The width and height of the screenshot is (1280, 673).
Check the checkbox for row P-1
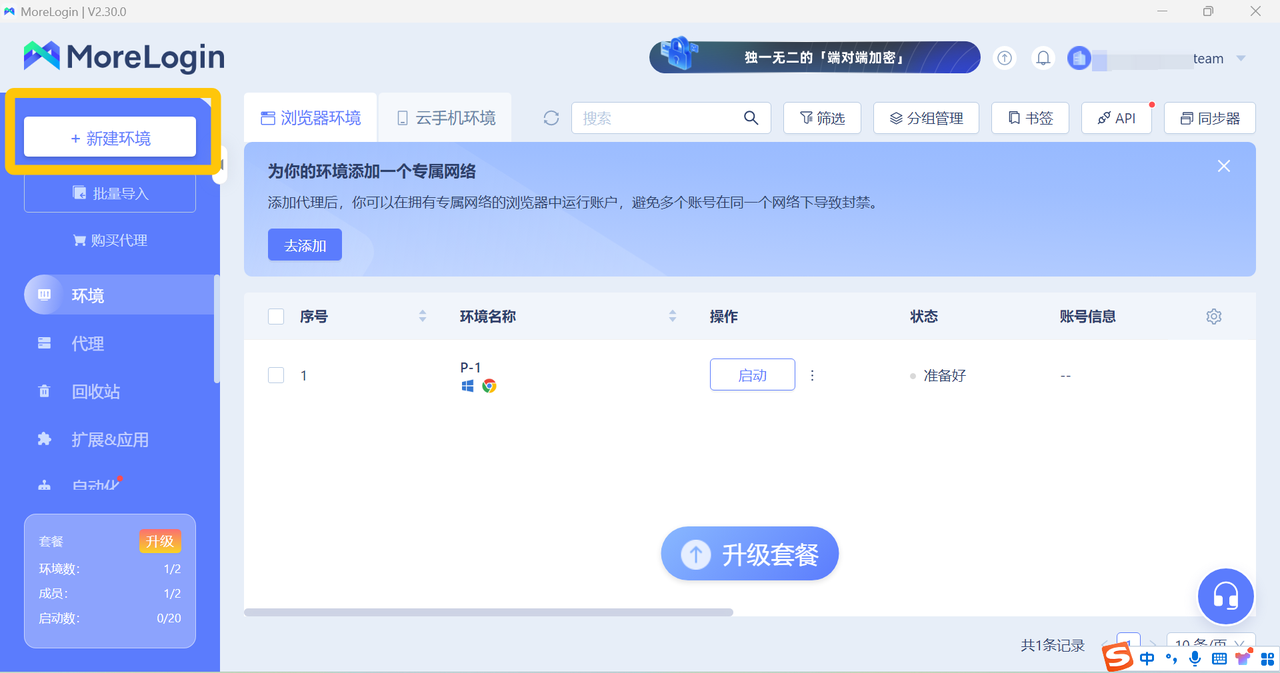(x=276, y=375)
